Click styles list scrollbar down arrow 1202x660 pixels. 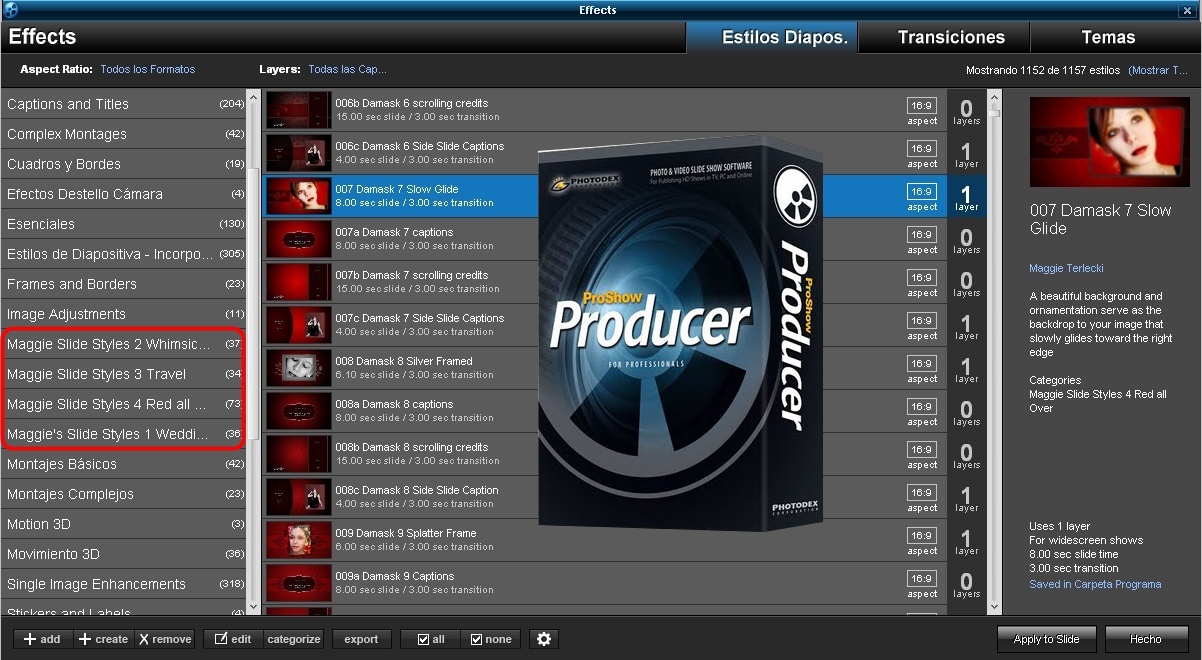tap(994, 607)
